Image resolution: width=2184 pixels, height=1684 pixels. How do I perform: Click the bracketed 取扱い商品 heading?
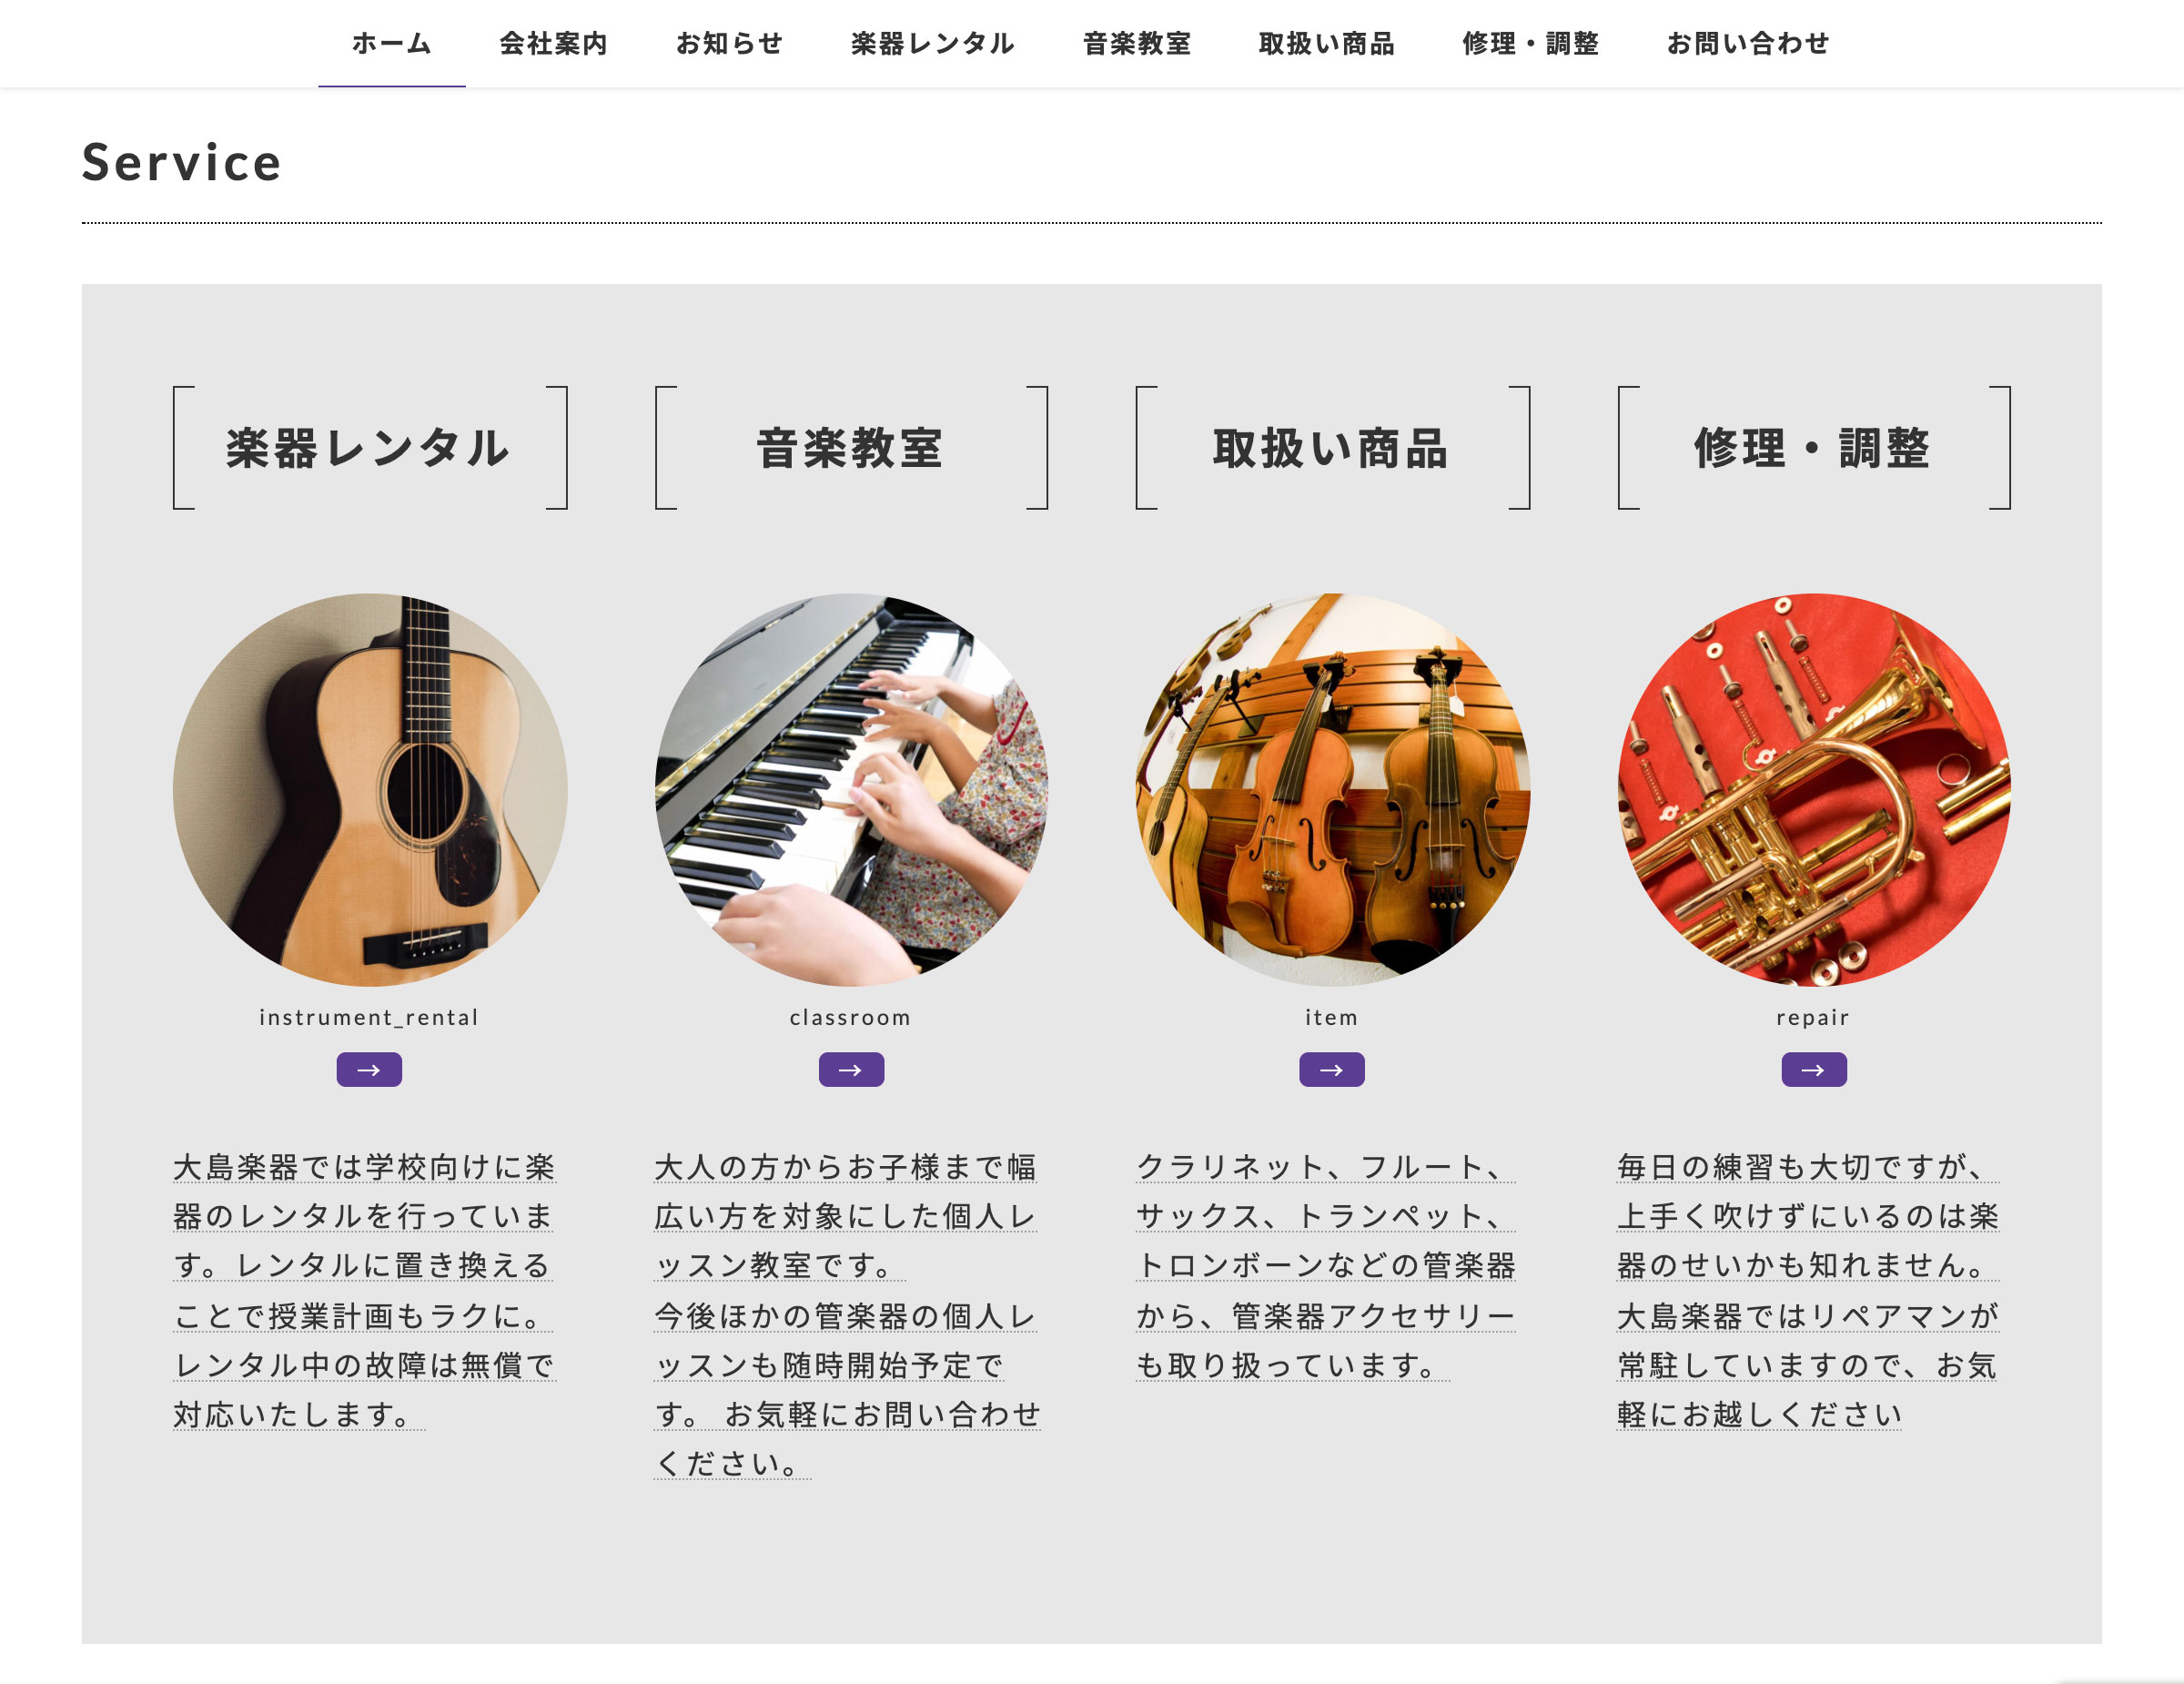1332,448
